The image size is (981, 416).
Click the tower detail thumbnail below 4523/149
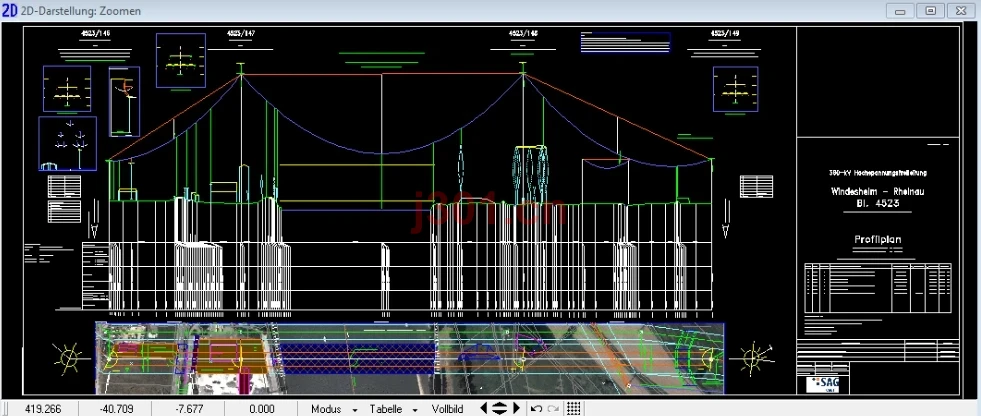[736, 89]
